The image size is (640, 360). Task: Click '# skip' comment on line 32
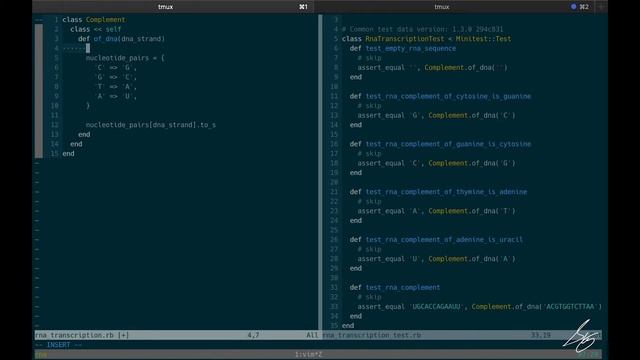tap(369, 297)
